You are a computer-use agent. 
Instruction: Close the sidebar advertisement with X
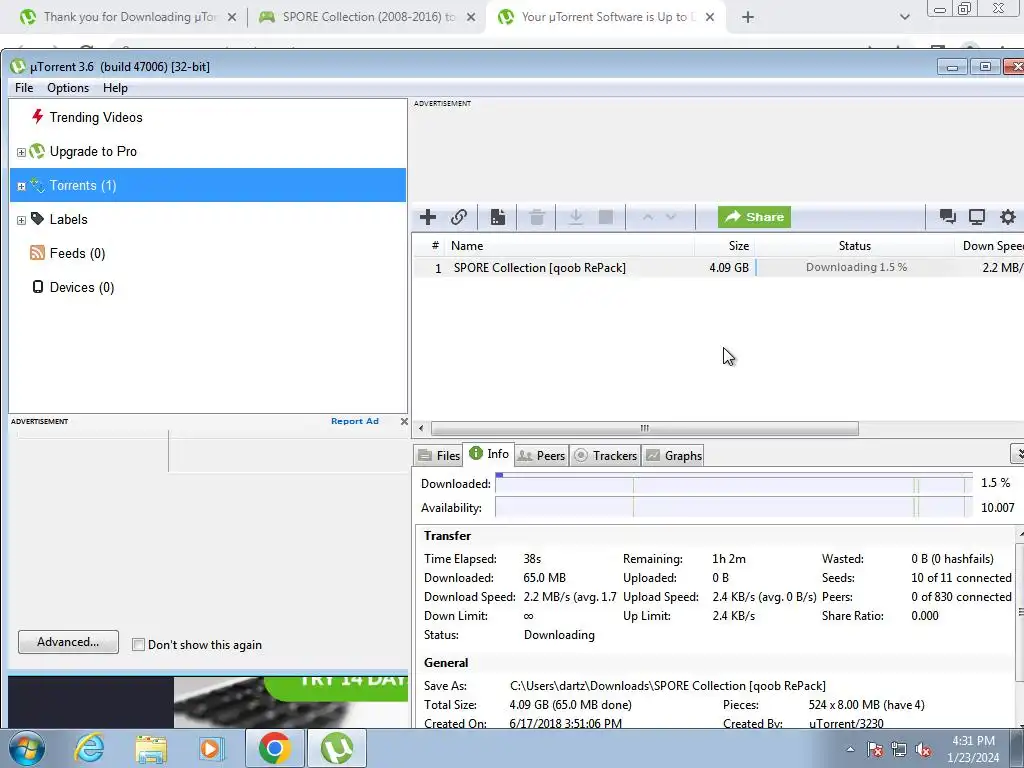coord(404,421)
